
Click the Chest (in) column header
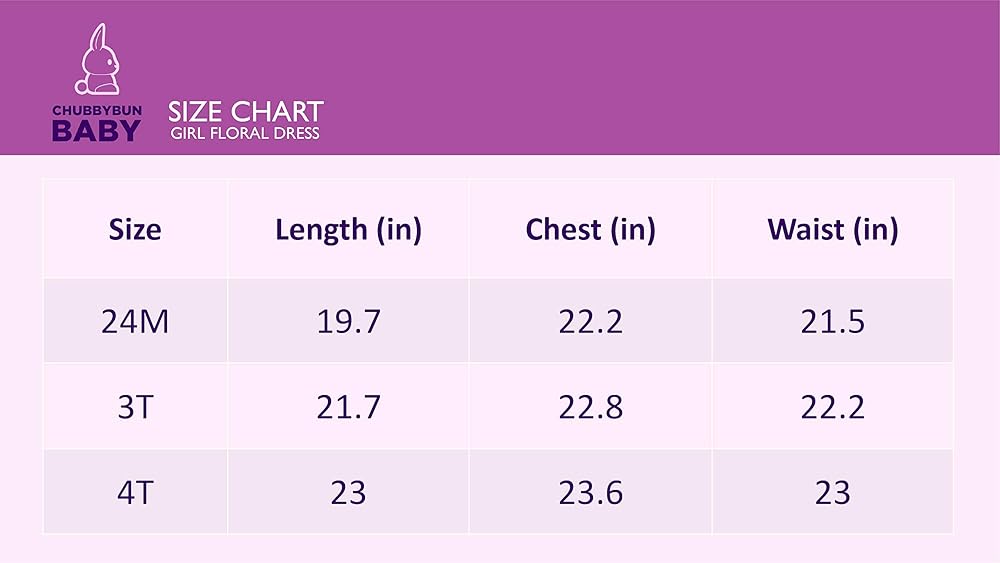[x=590, y=230]
